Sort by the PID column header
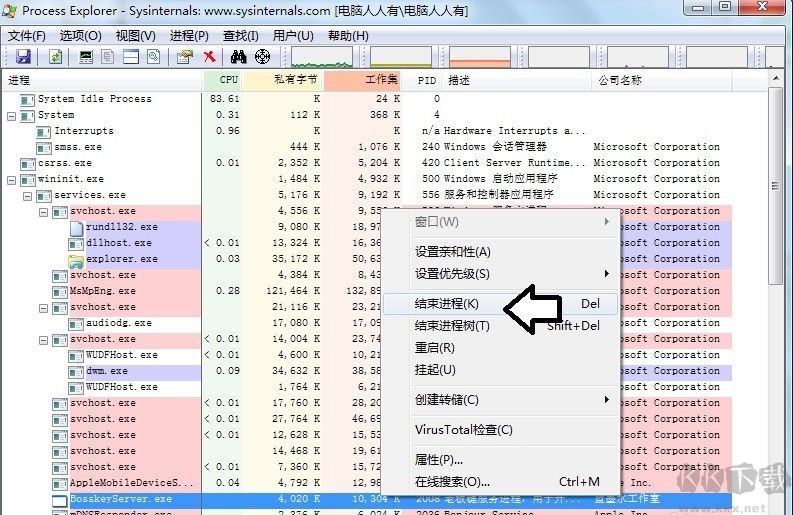 pyautogui.click(x=423, y=80)
